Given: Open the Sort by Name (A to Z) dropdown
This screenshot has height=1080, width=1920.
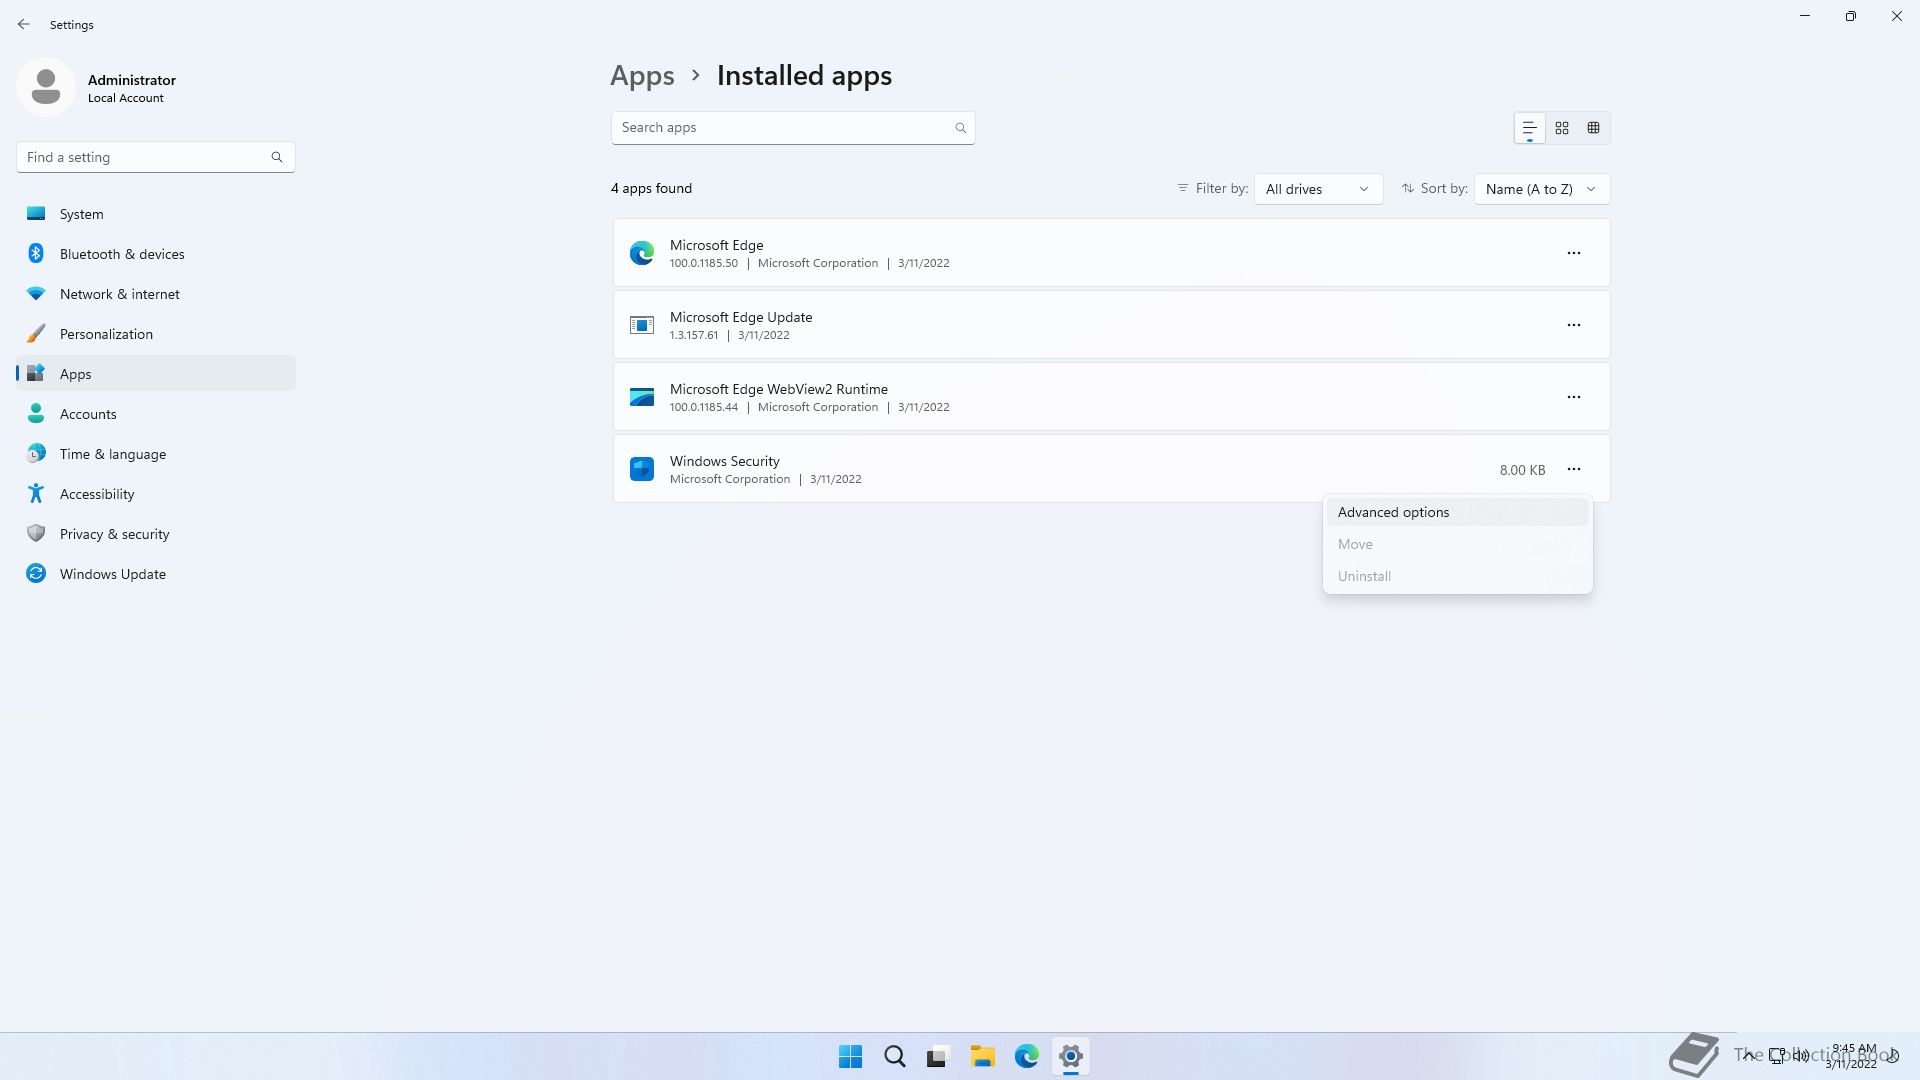Looking at the screenshot, I should (x=1542, y=189).
